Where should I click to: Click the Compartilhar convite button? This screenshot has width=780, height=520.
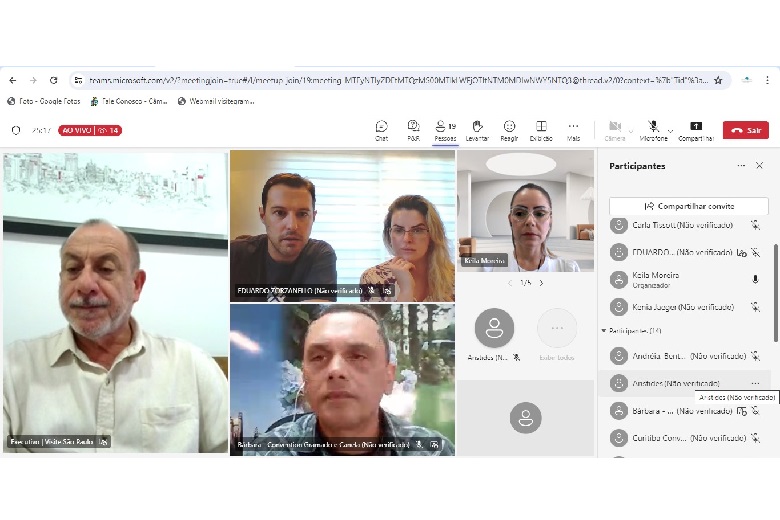(x=689, y=206)
